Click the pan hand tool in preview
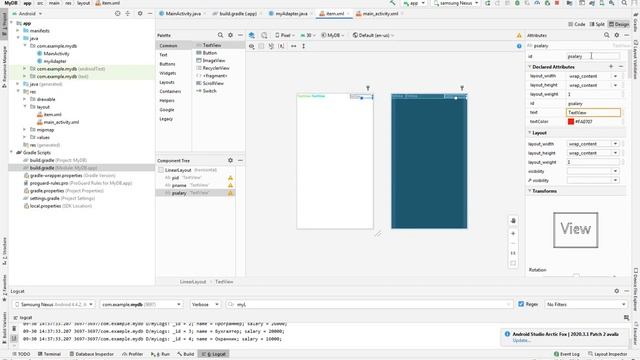 (x=513, y=220)
